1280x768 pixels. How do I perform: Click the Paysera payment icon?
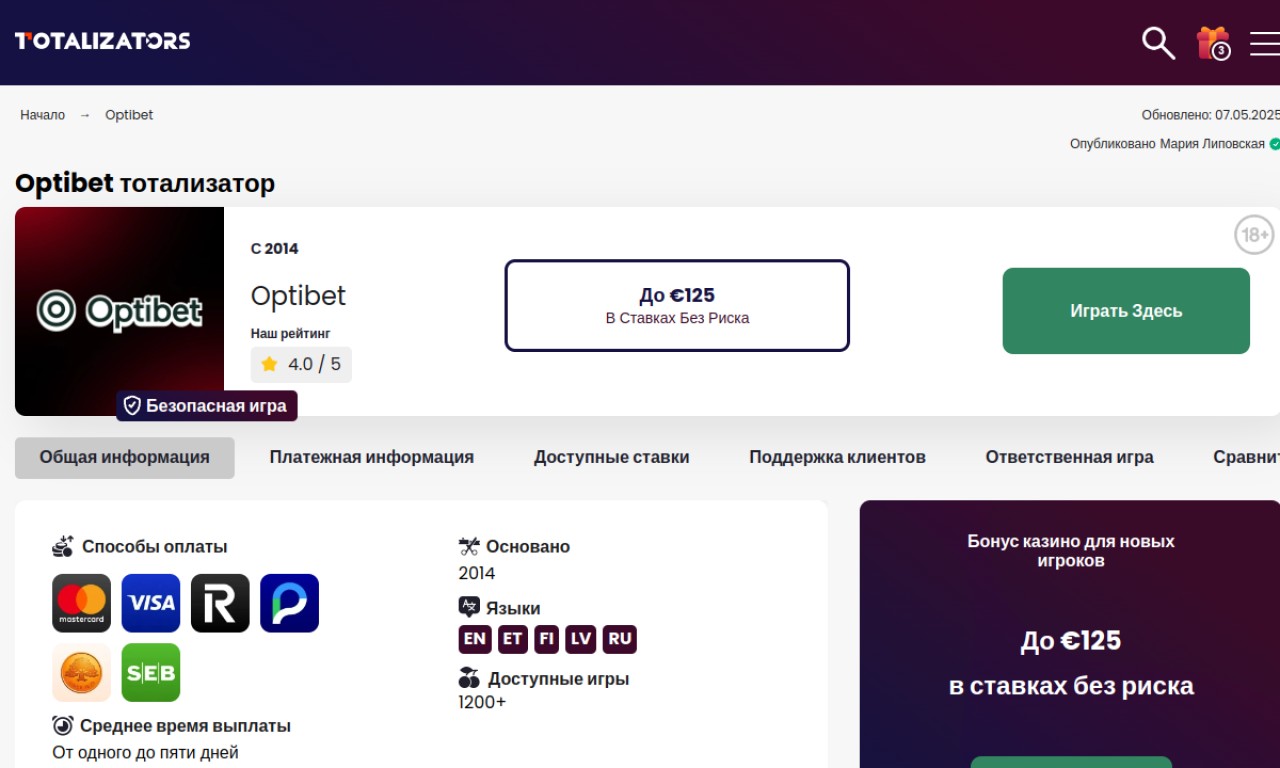289,603
